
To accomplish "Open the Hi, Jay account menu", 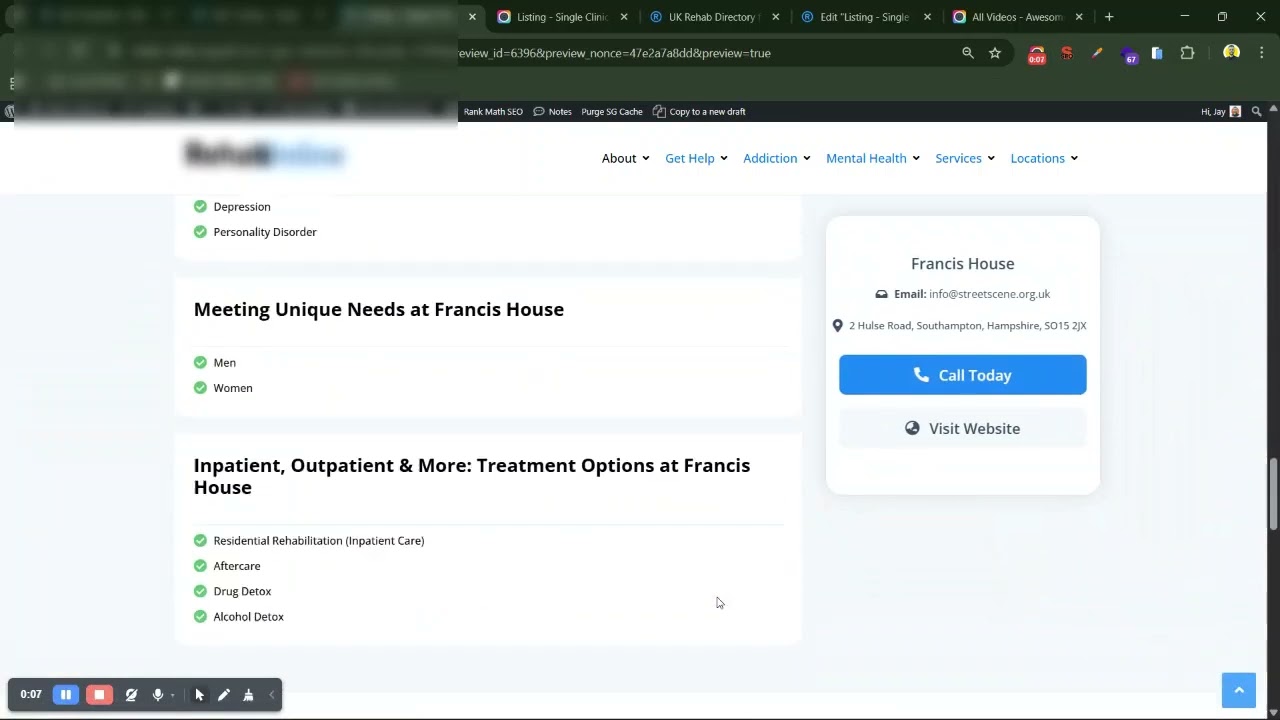I will coord(1220,112).
